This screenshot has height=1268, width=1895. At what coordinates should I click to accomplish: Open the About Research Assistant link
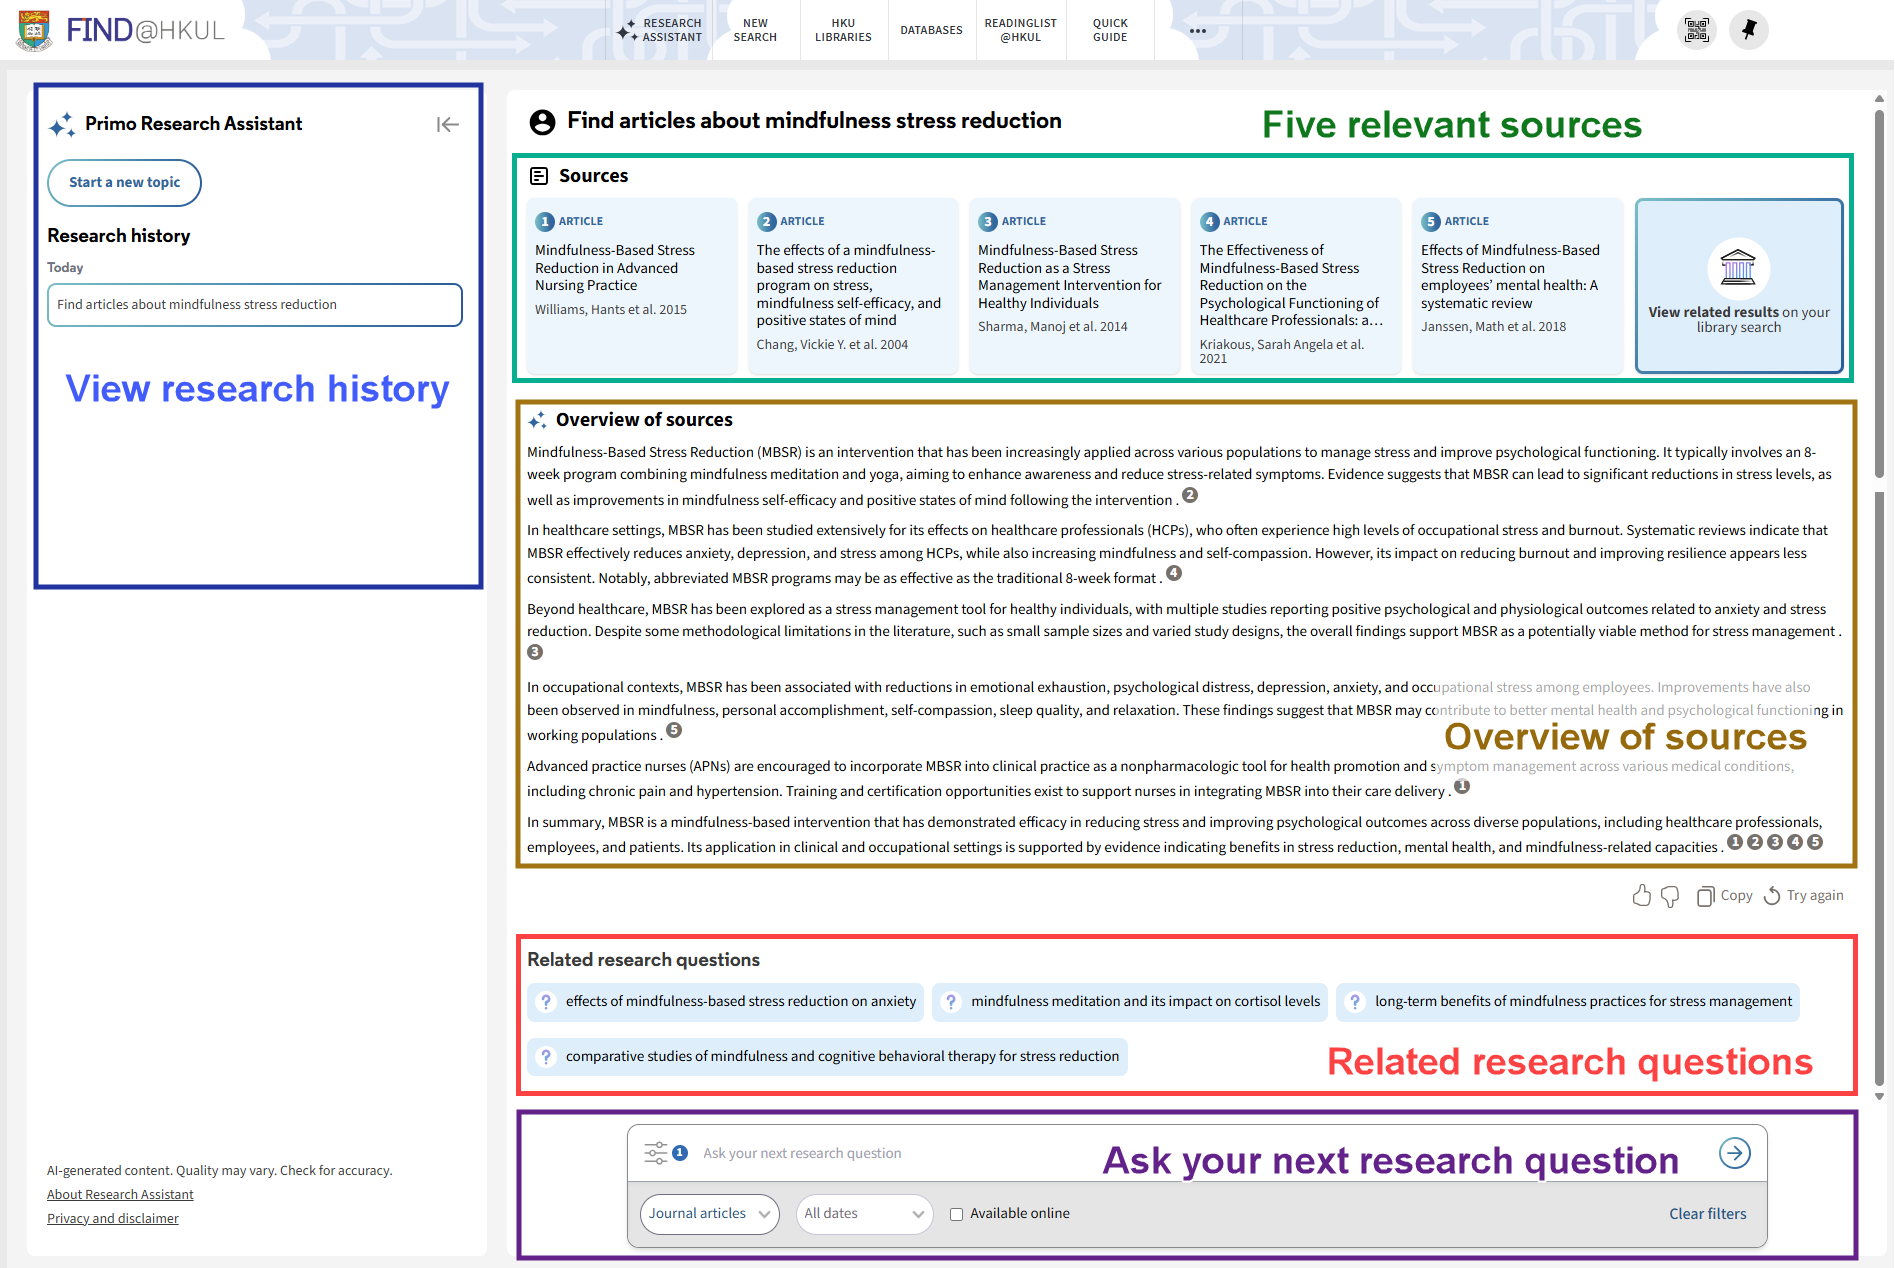pyautogui.click(x=120, y=1195)
